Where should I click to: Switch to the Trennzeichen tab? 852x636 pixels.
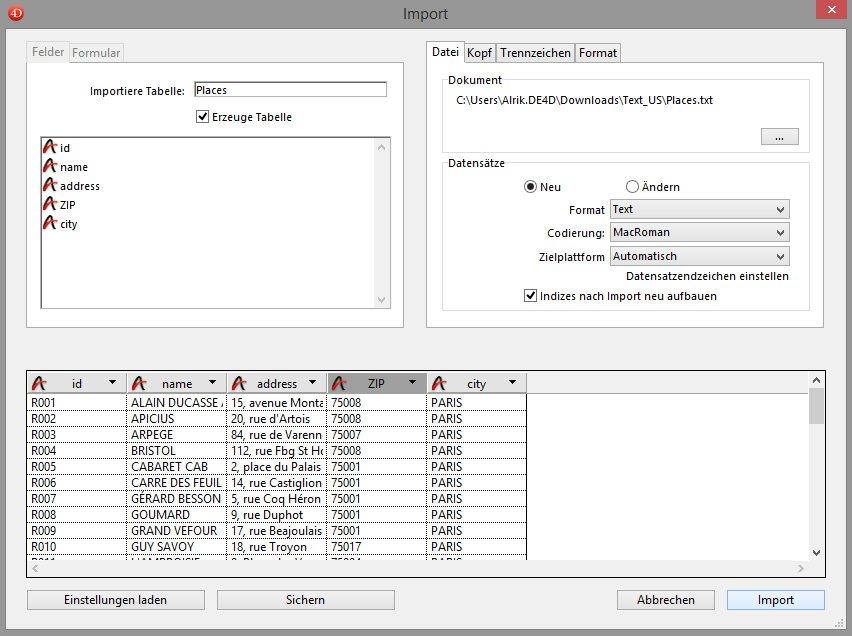(x=535, y=53)
